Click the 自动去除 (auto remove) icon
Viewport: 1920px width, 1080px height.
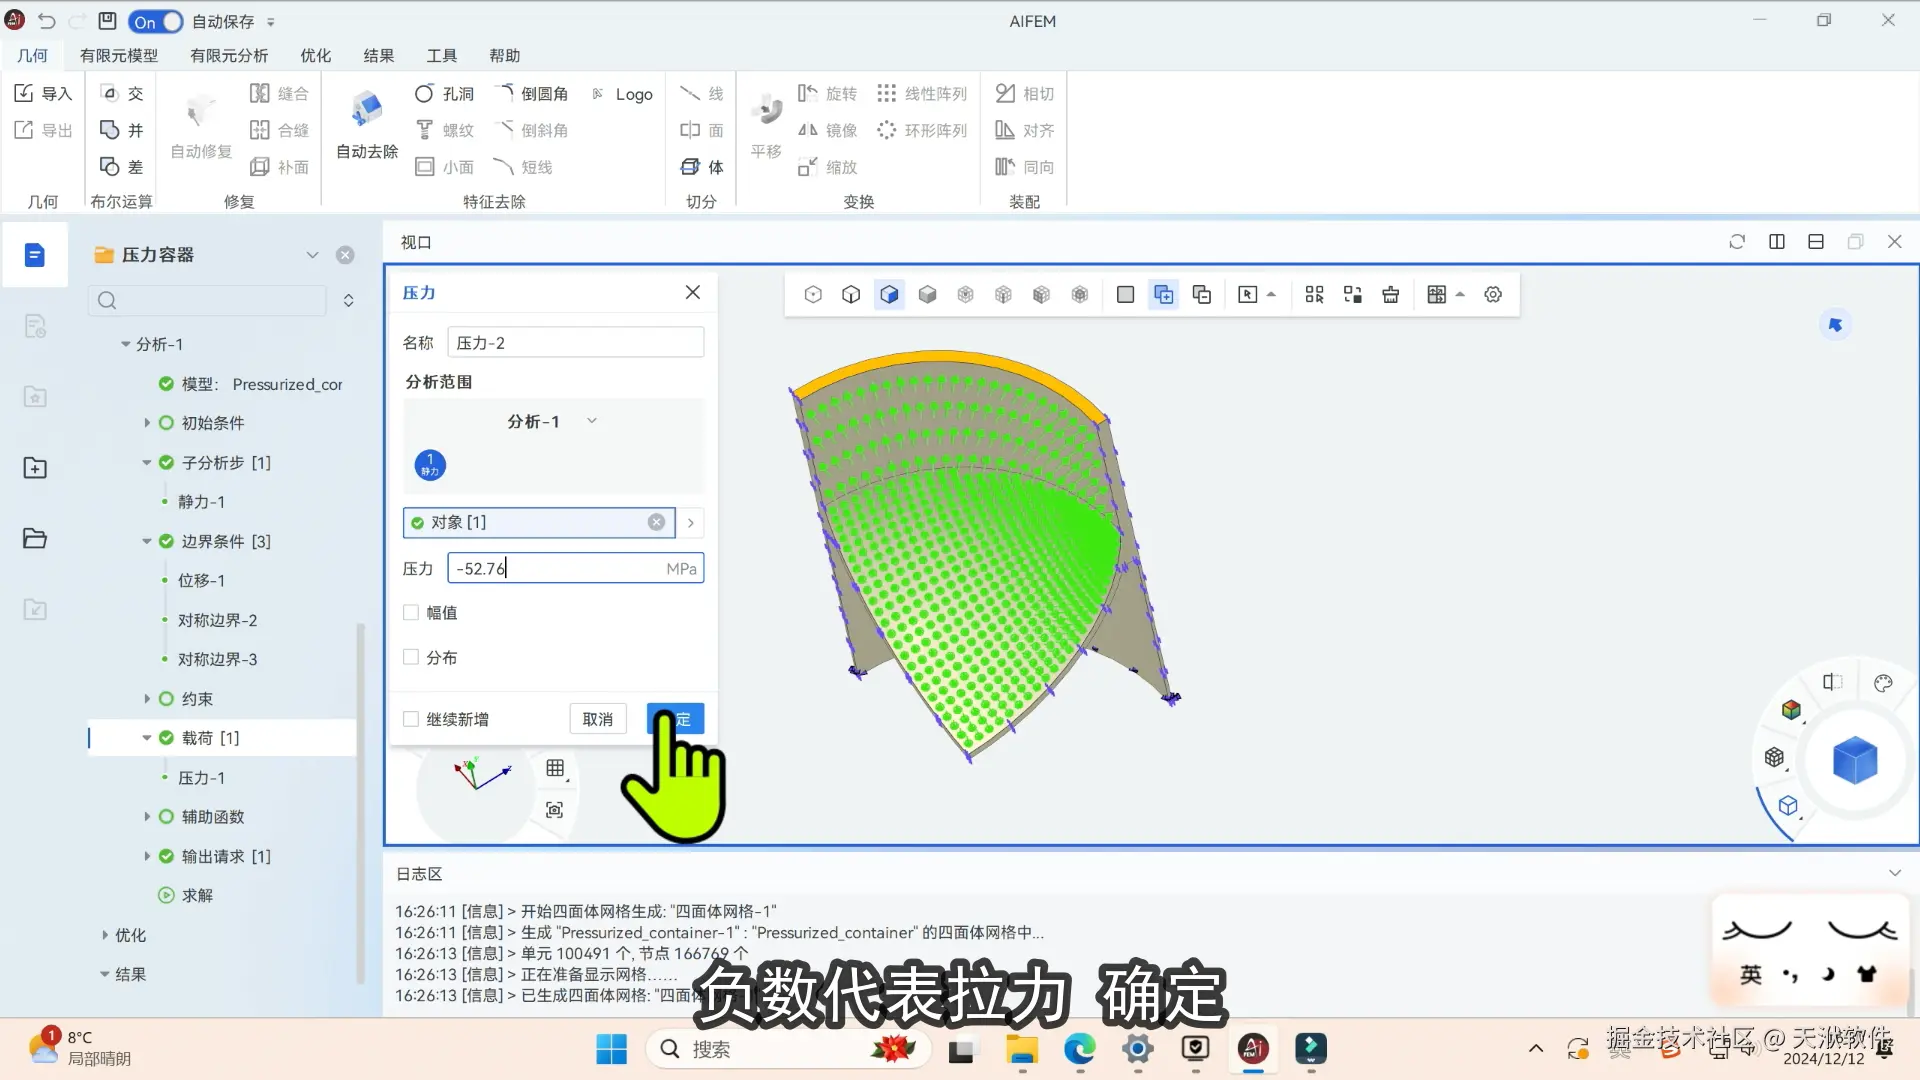(x=367, y=109)
